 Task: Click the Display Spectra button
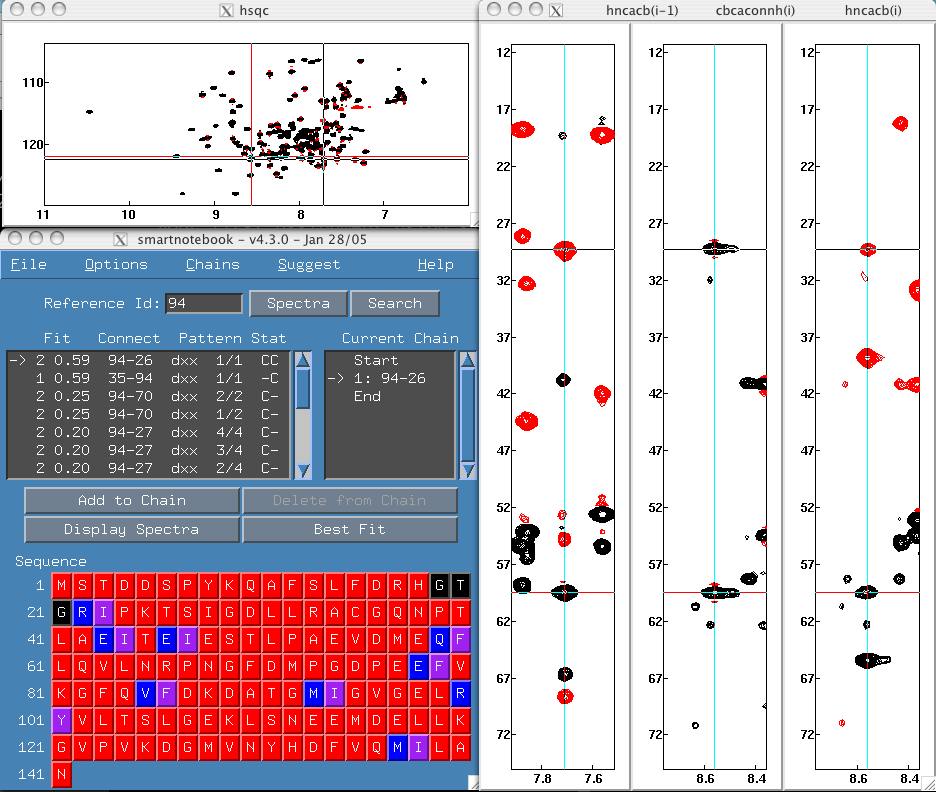coord(132,529)
